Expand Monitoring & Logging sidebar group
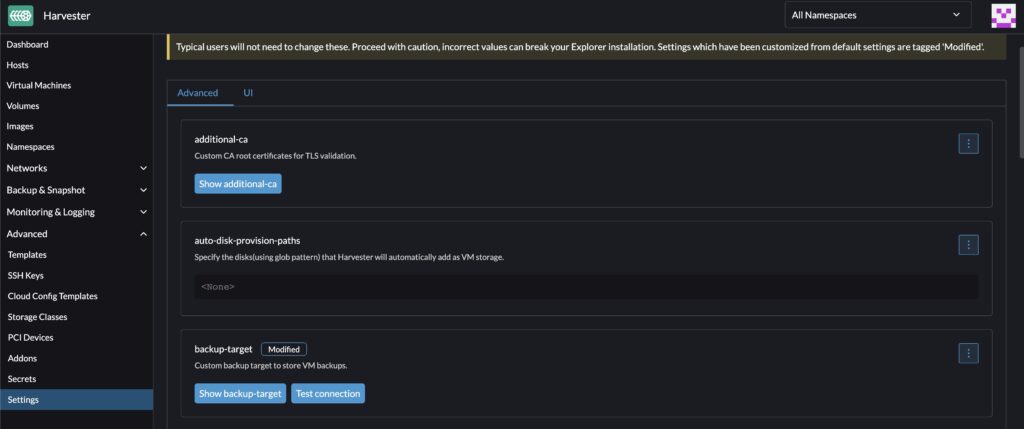The height and width of the screenshot is (429, 1024). pyautogui.click(x=143, y=212)
